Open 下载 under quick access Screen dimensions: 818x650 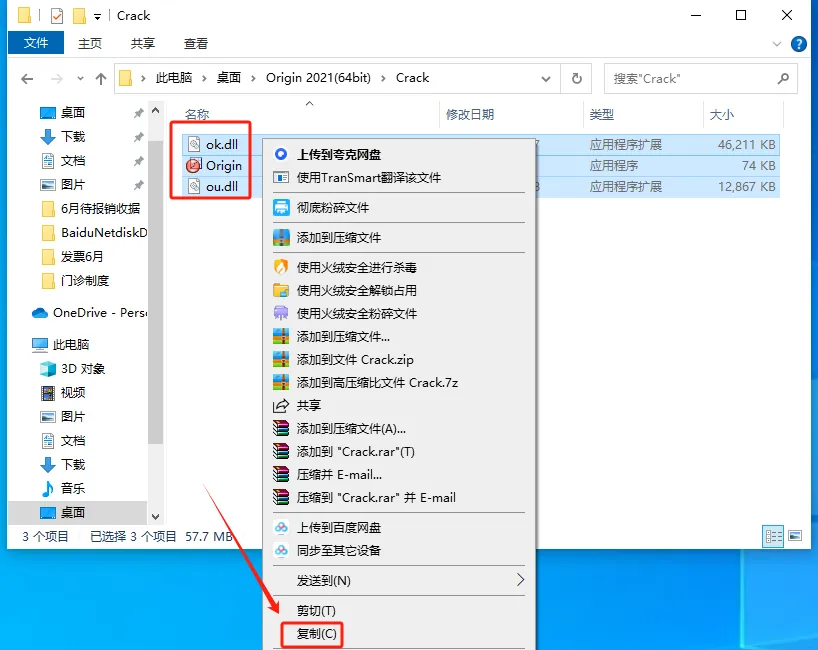point(73,137)
